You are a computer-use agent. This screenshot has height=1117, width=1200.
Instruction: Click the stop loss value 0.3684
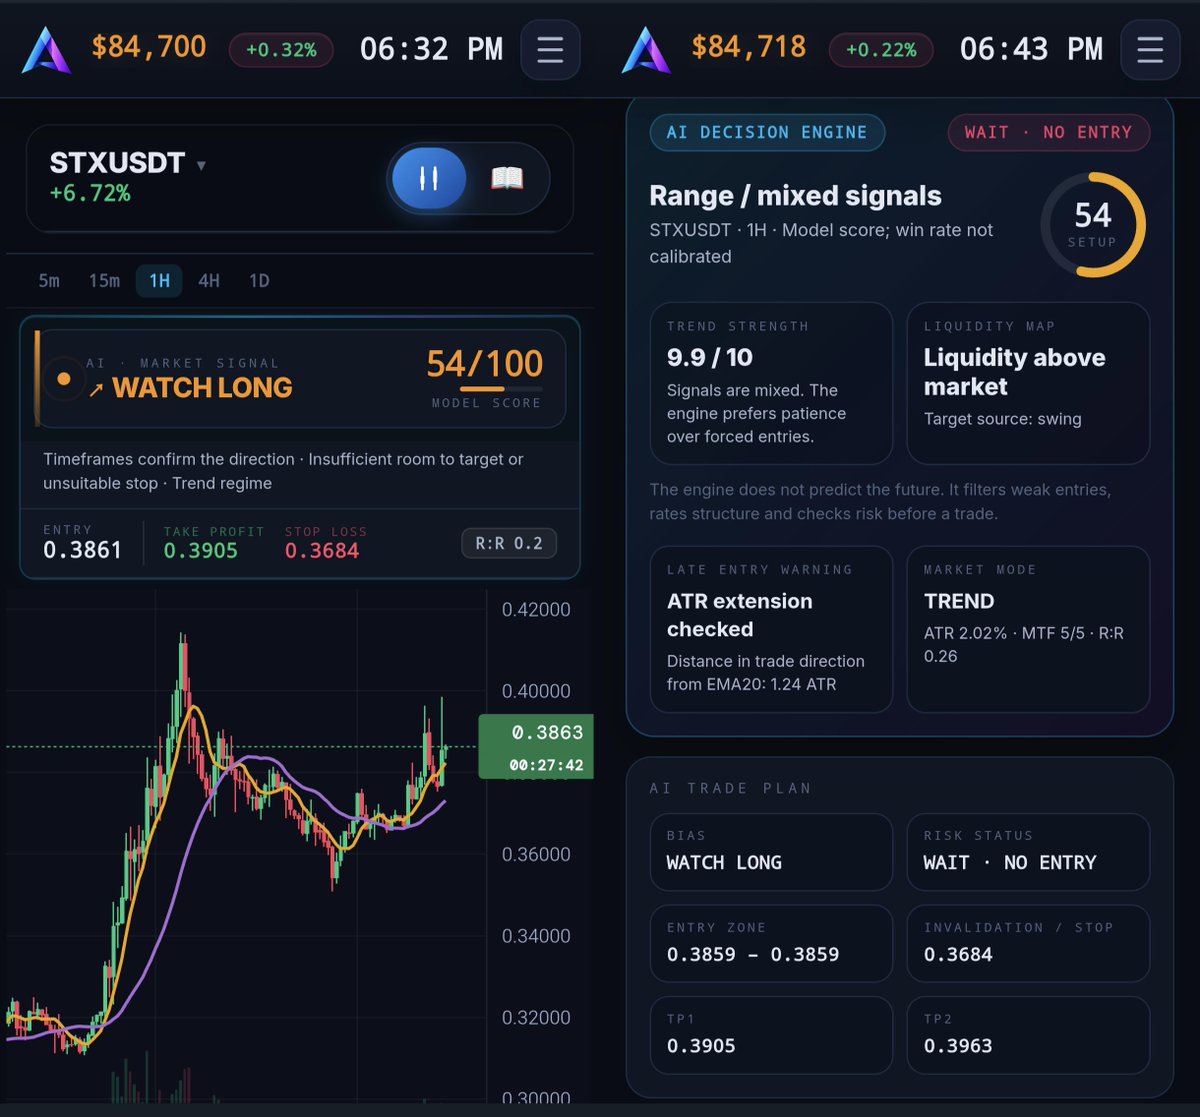(321, 550)
